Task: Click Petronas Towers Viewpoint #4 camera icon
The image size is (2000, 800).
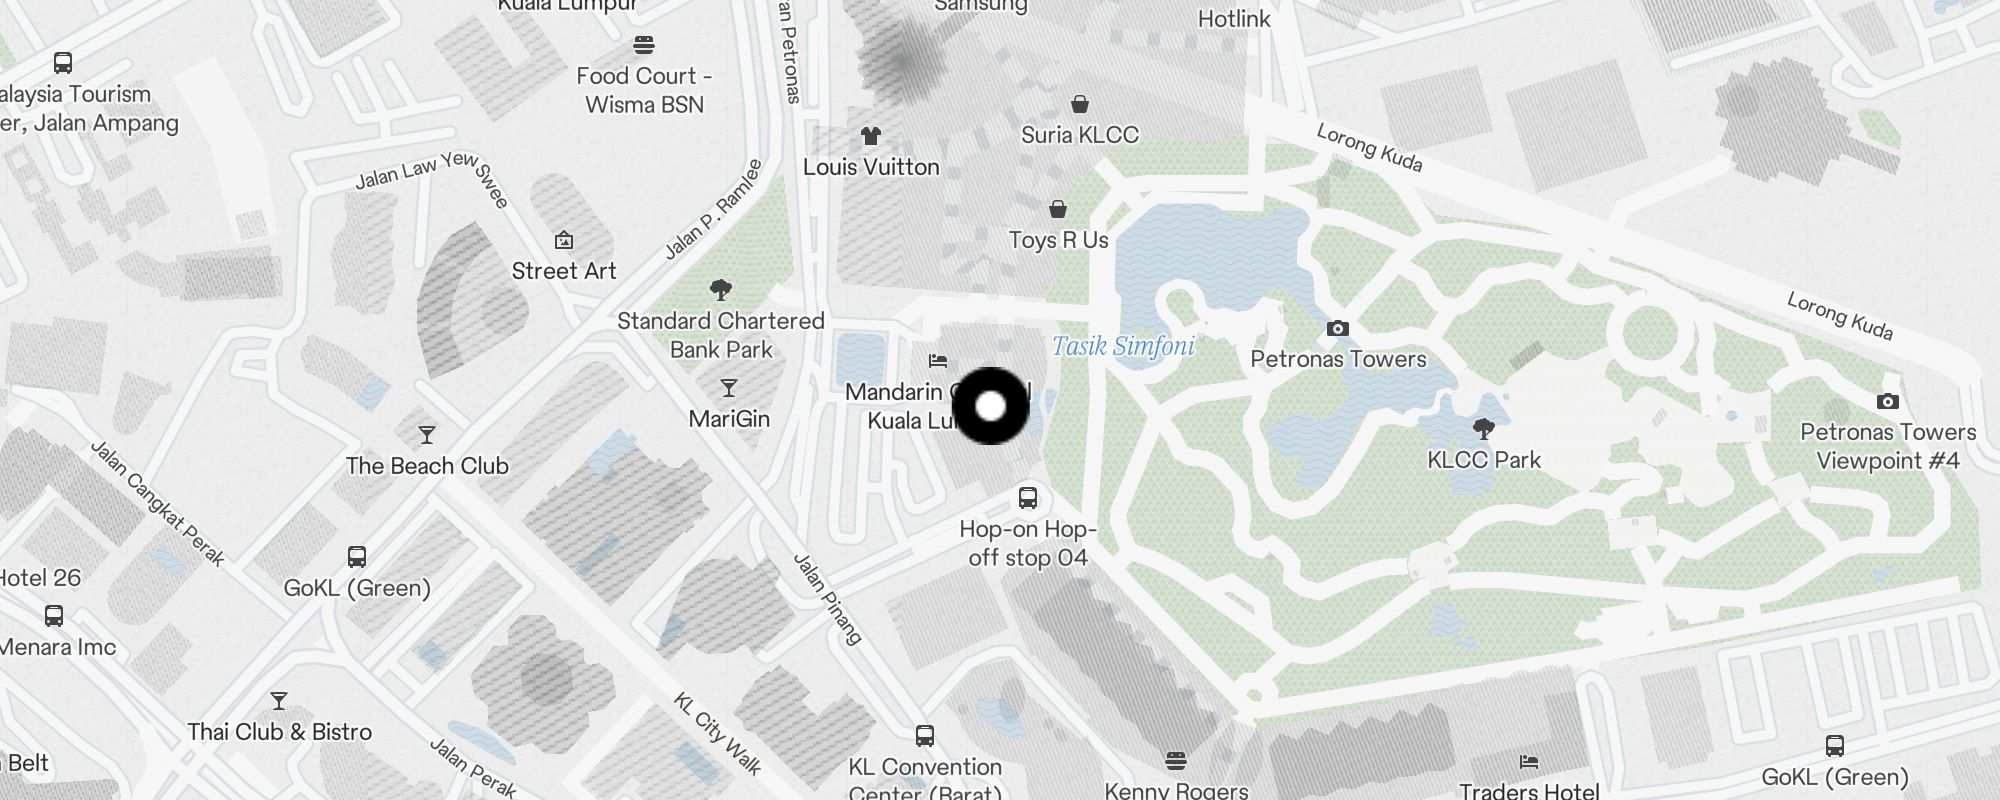Action: [1888, 401]
